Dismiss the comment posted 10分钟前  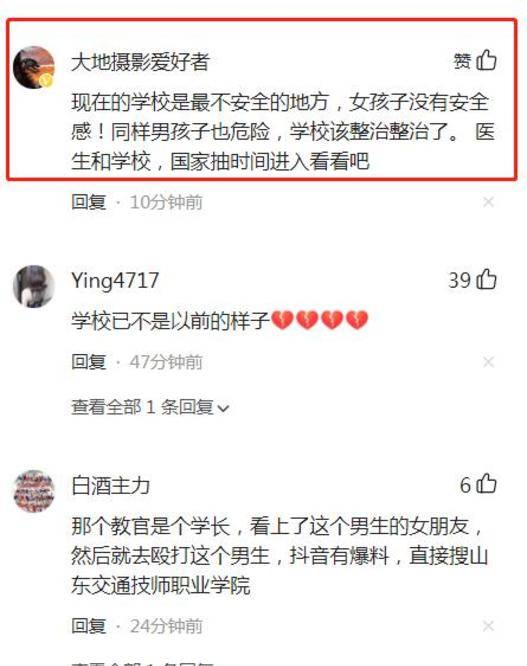[488, 202]
